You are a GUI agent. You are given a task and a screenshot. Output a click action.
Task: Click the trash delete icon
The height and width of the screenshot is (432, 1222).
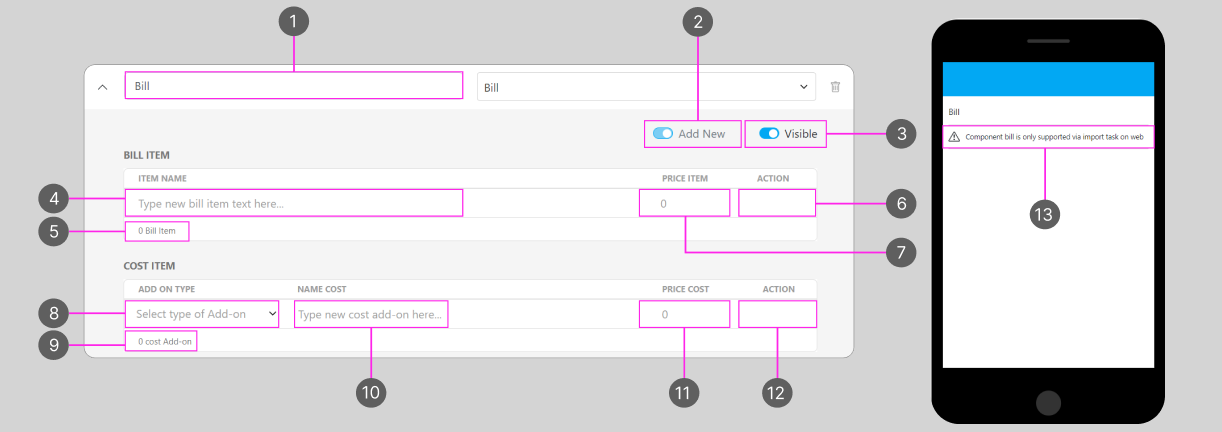point(835,87)
